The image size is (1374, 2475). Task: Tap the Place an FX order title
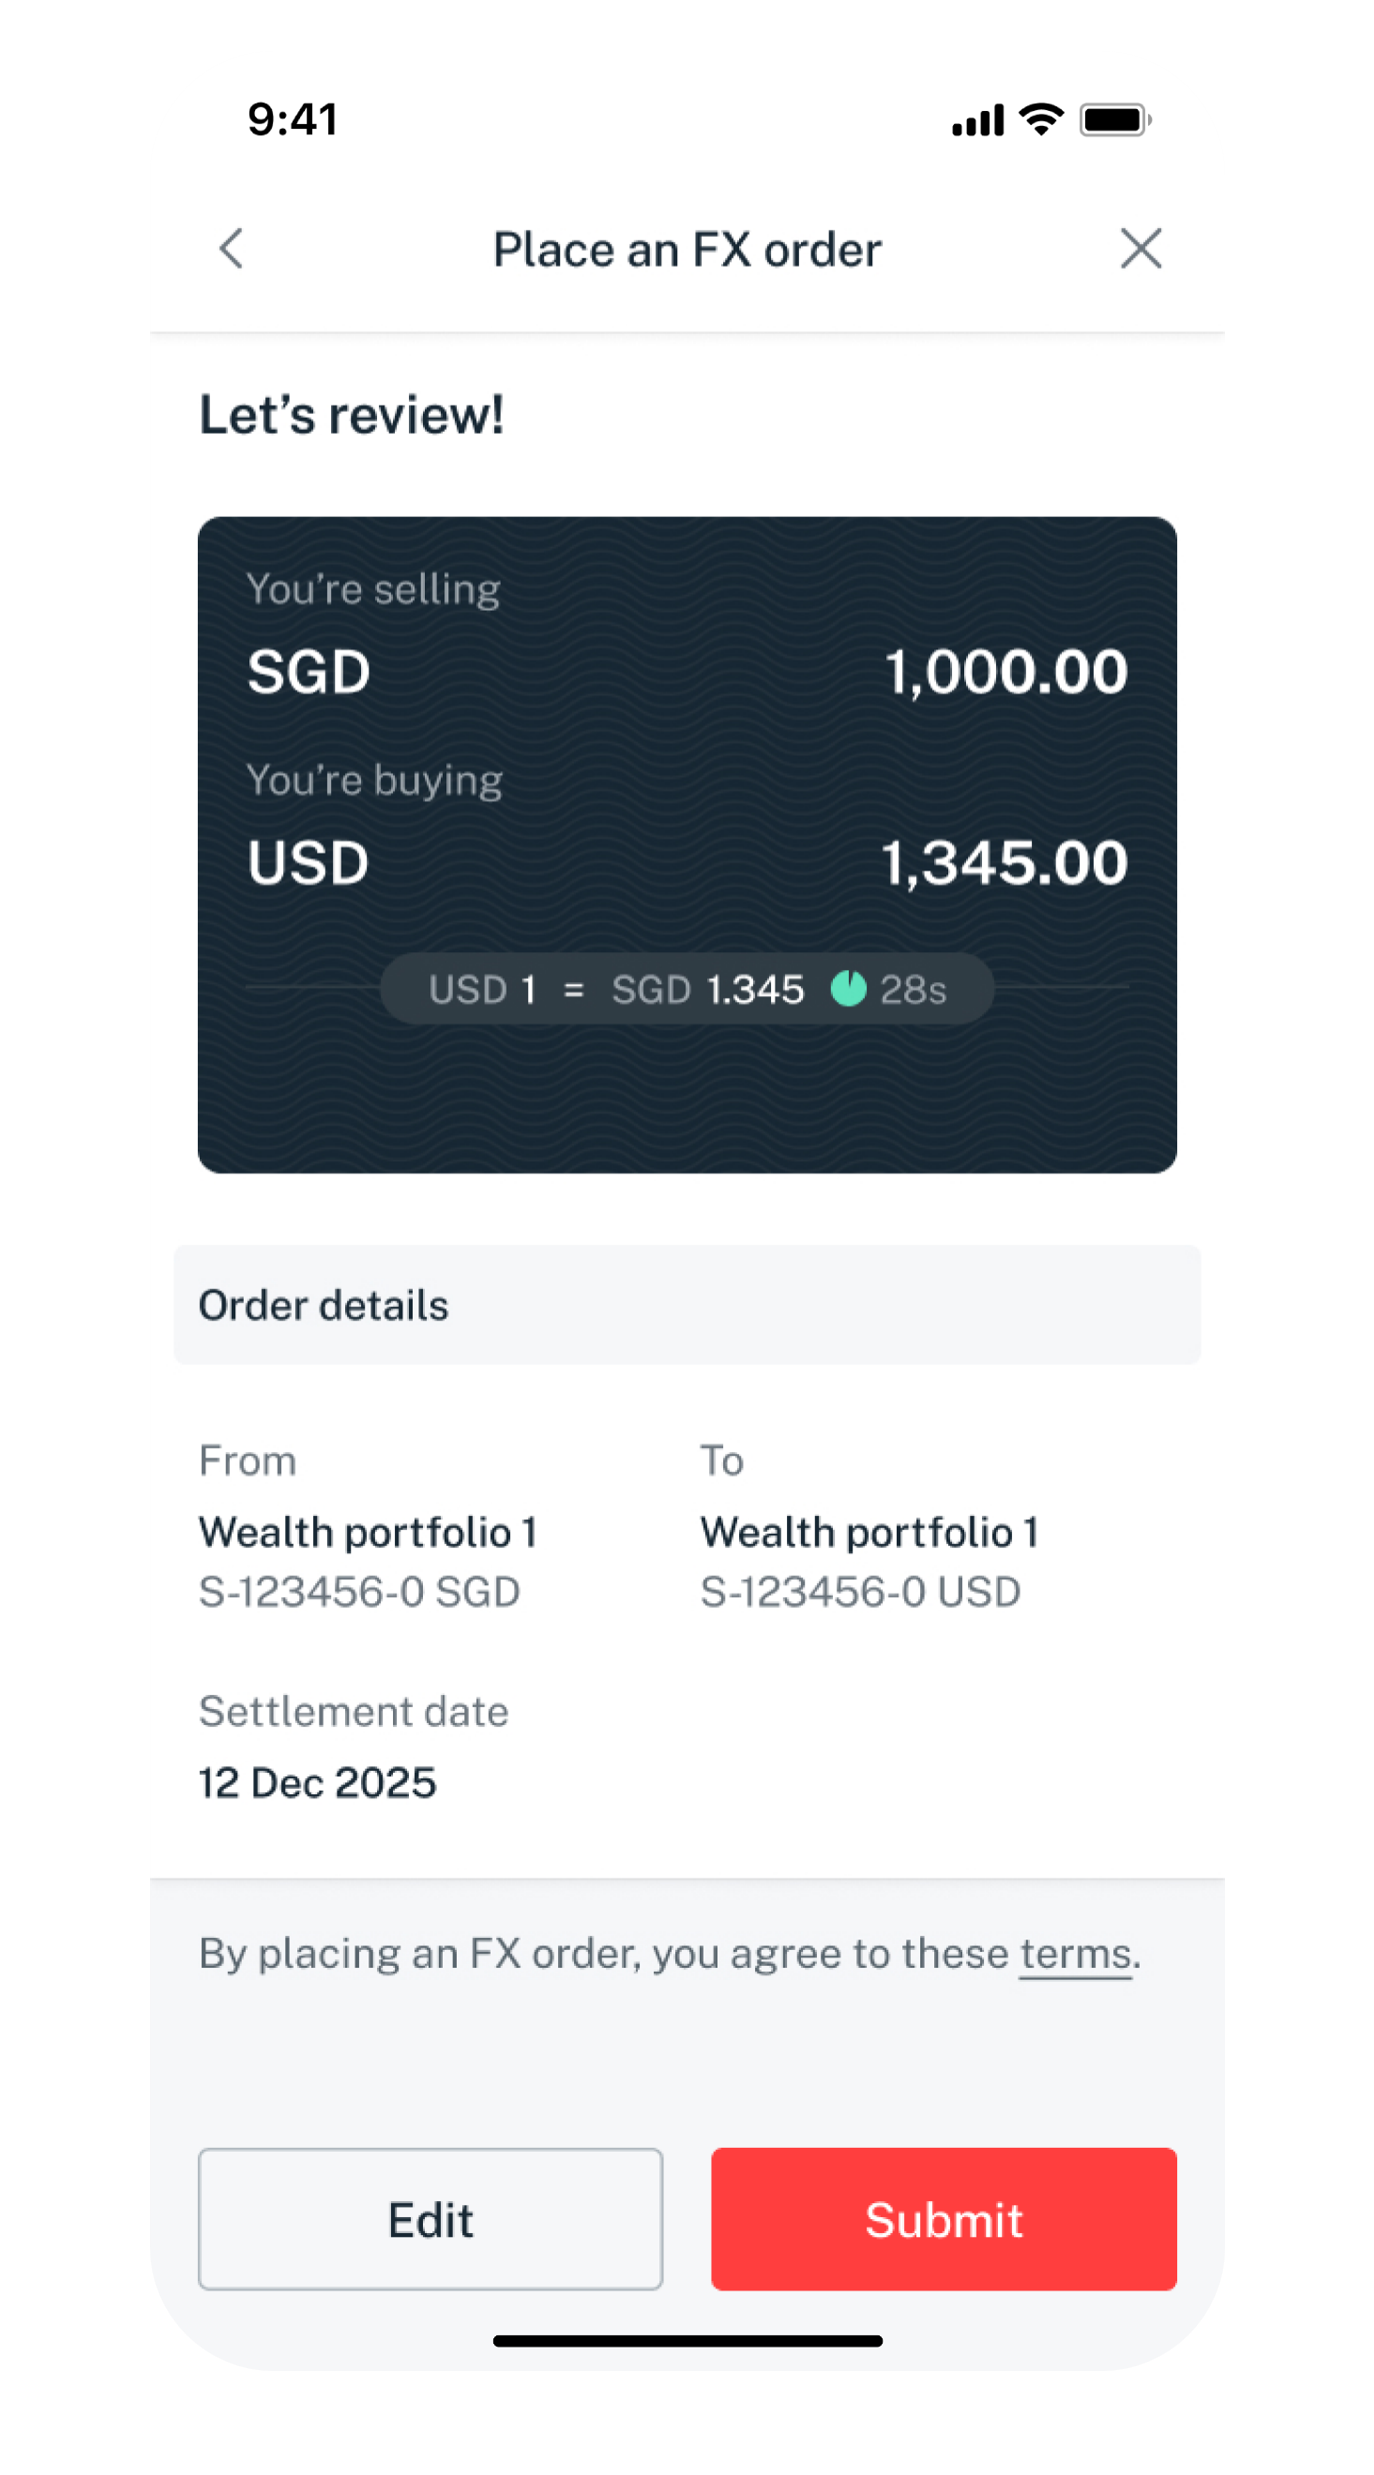point(687,249)
